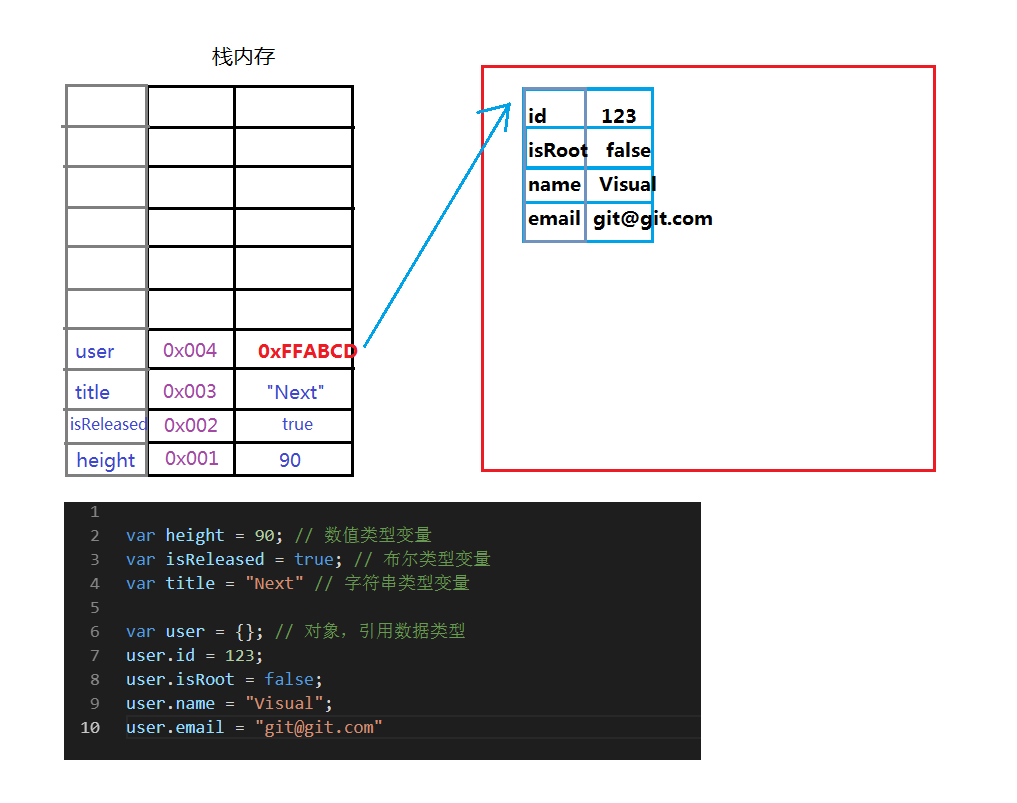The image size is (1017, 803).
Task: Click the isRoot row showing false
Action: [x=588, y=149]
